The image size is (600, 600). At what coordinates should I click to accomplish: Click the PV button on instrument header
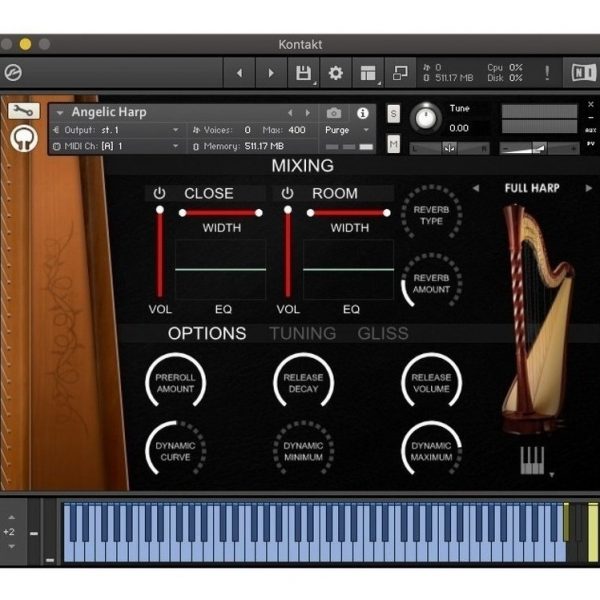pyautogui.click(x=590, y=143)
